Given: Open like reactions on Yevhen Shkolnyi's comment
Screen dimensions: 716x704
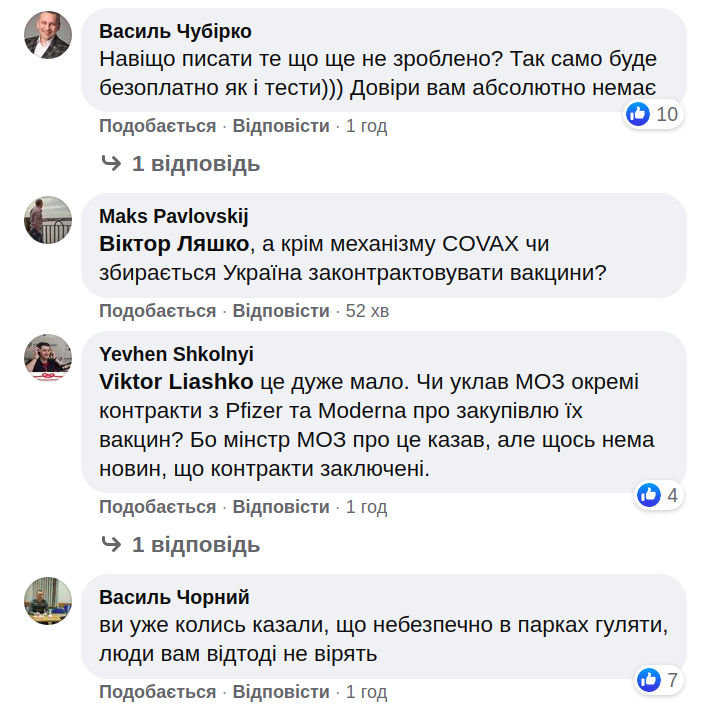Looking at the screenshot, I should tap(659, 495).
